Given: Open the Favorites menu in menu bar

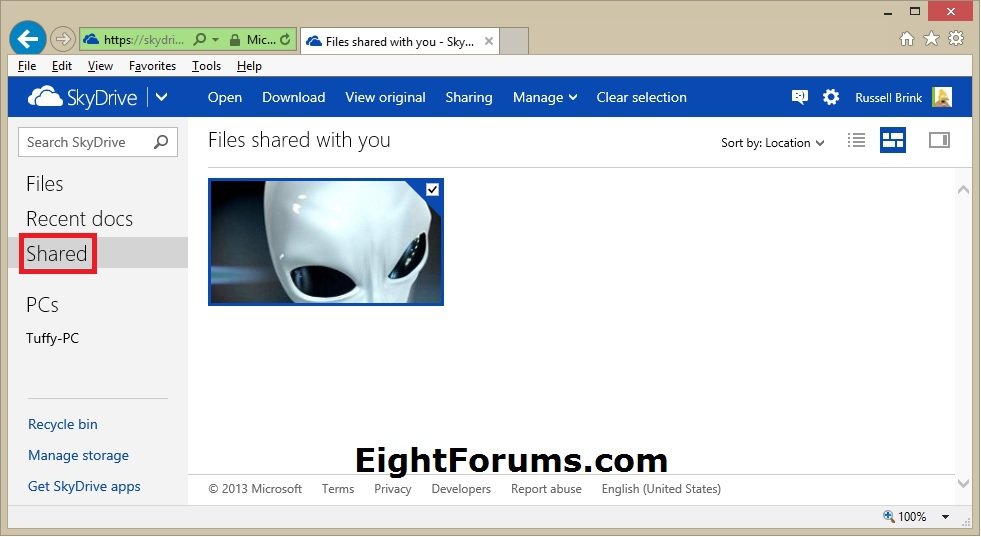Looking at the screenshot, I should [152, 66].
